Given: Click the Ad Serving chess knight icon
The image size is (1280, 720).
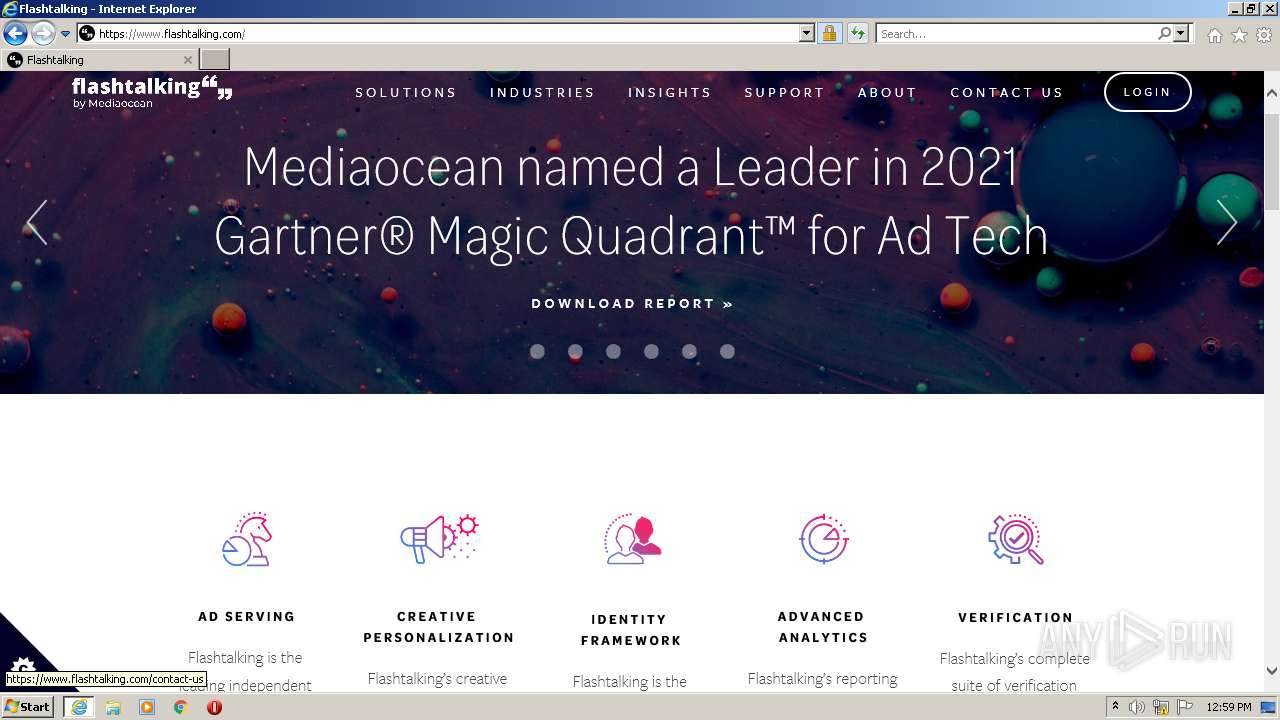Looking at the screenshot, I should [x=246, y=539].
